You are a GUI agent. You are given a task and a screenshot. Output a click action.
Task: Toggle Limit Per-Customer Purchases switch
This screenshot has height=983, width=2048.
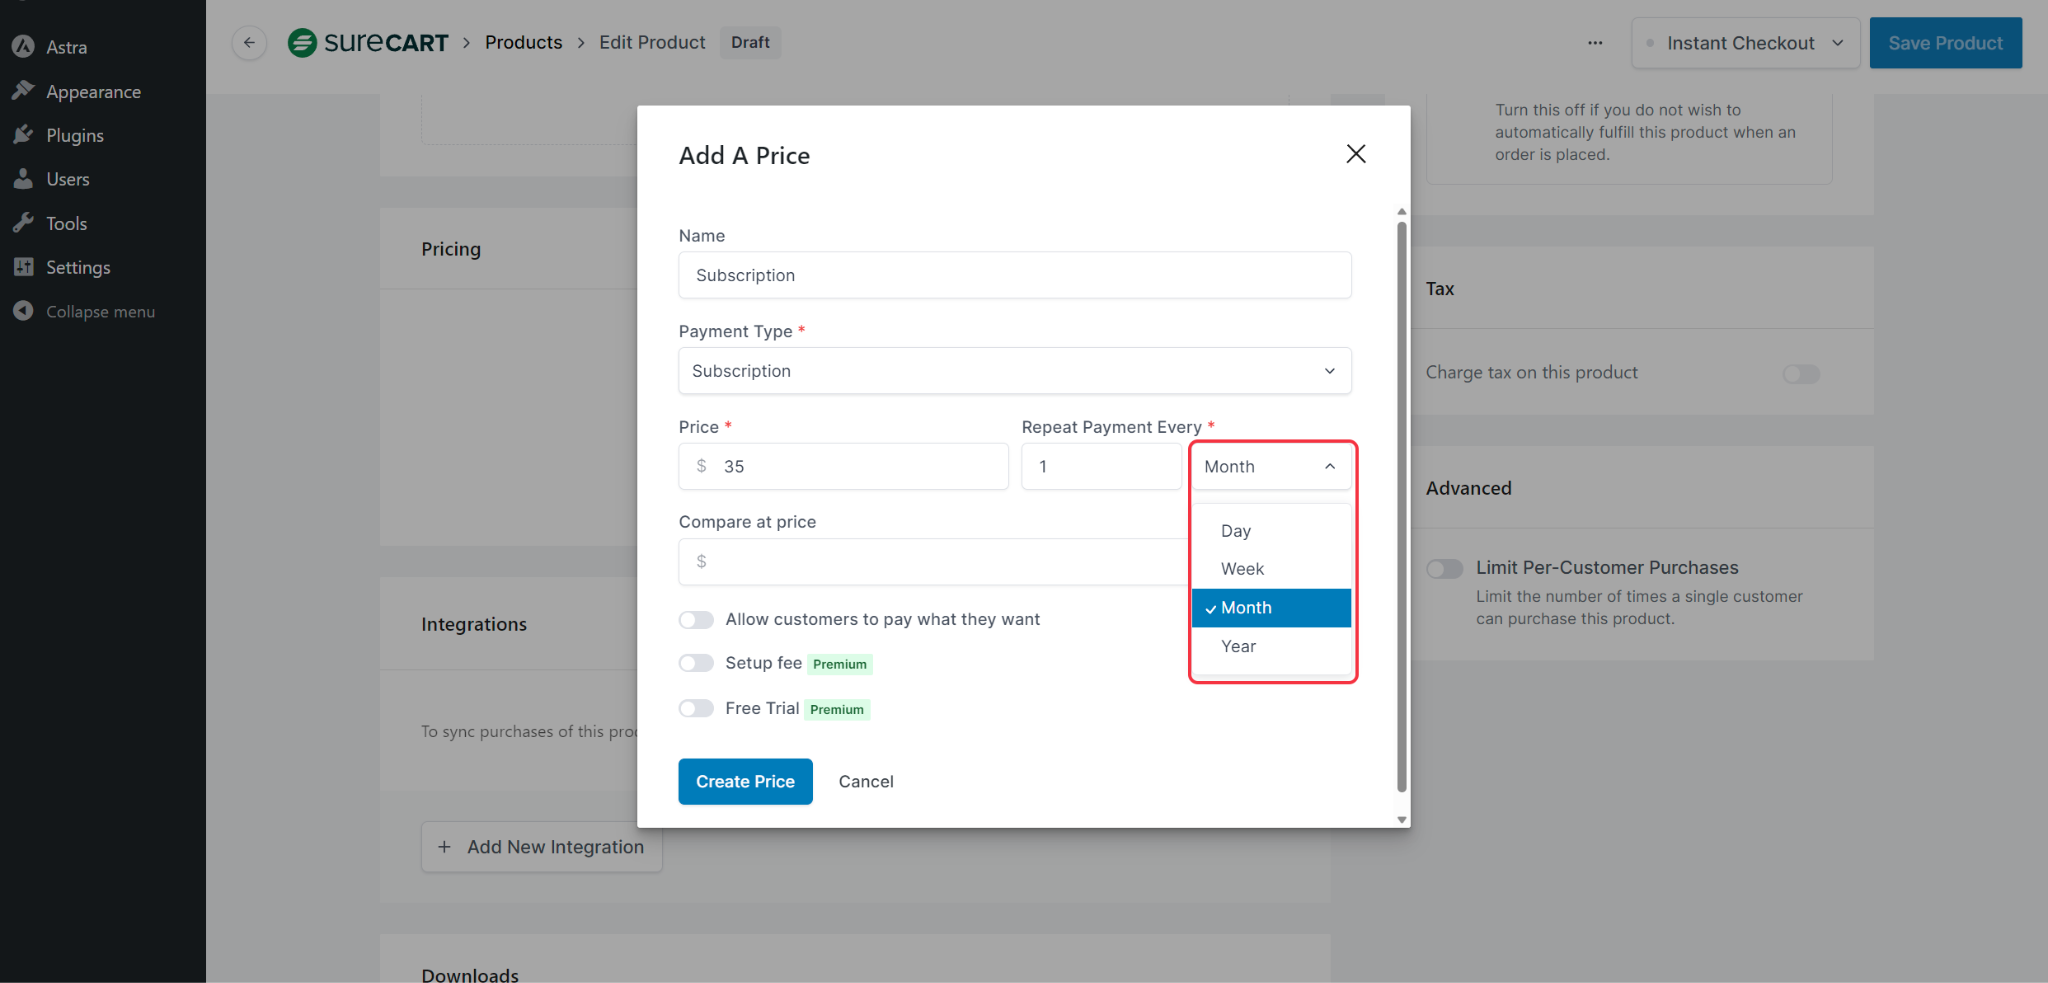tap(1445, 568)
